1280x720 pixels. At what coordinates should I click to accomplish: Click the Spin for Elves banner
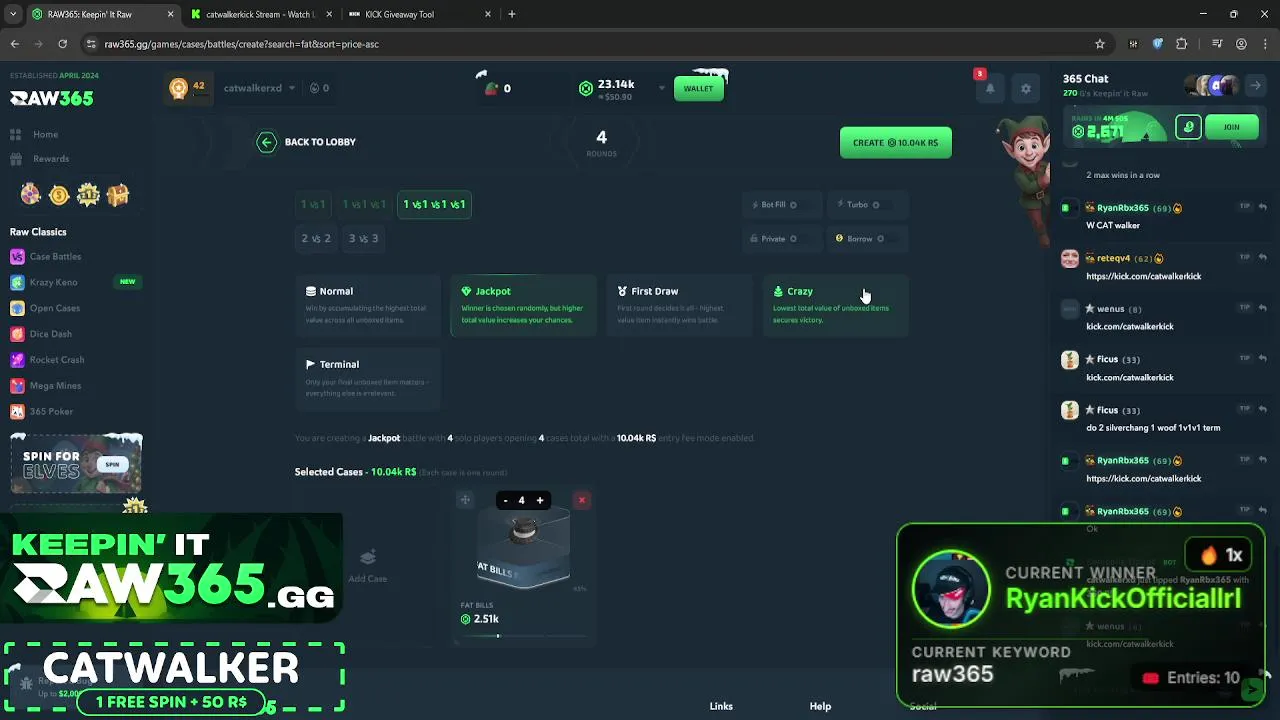pyautogui.click(x=76, y=463)
